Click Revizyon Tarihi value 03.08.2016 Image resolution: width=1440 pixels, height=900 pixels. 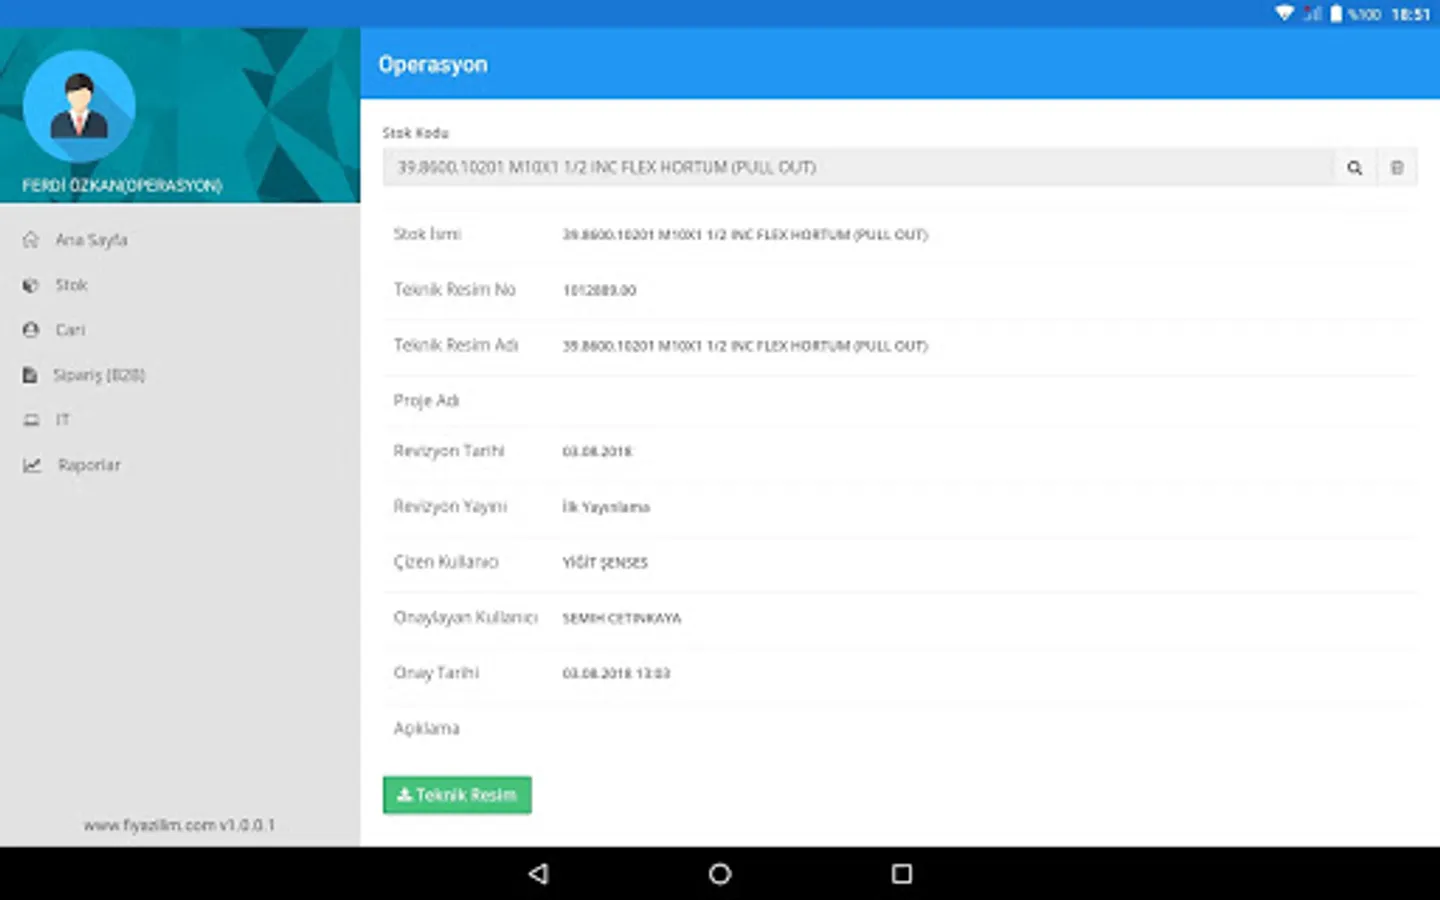(597, 452)
